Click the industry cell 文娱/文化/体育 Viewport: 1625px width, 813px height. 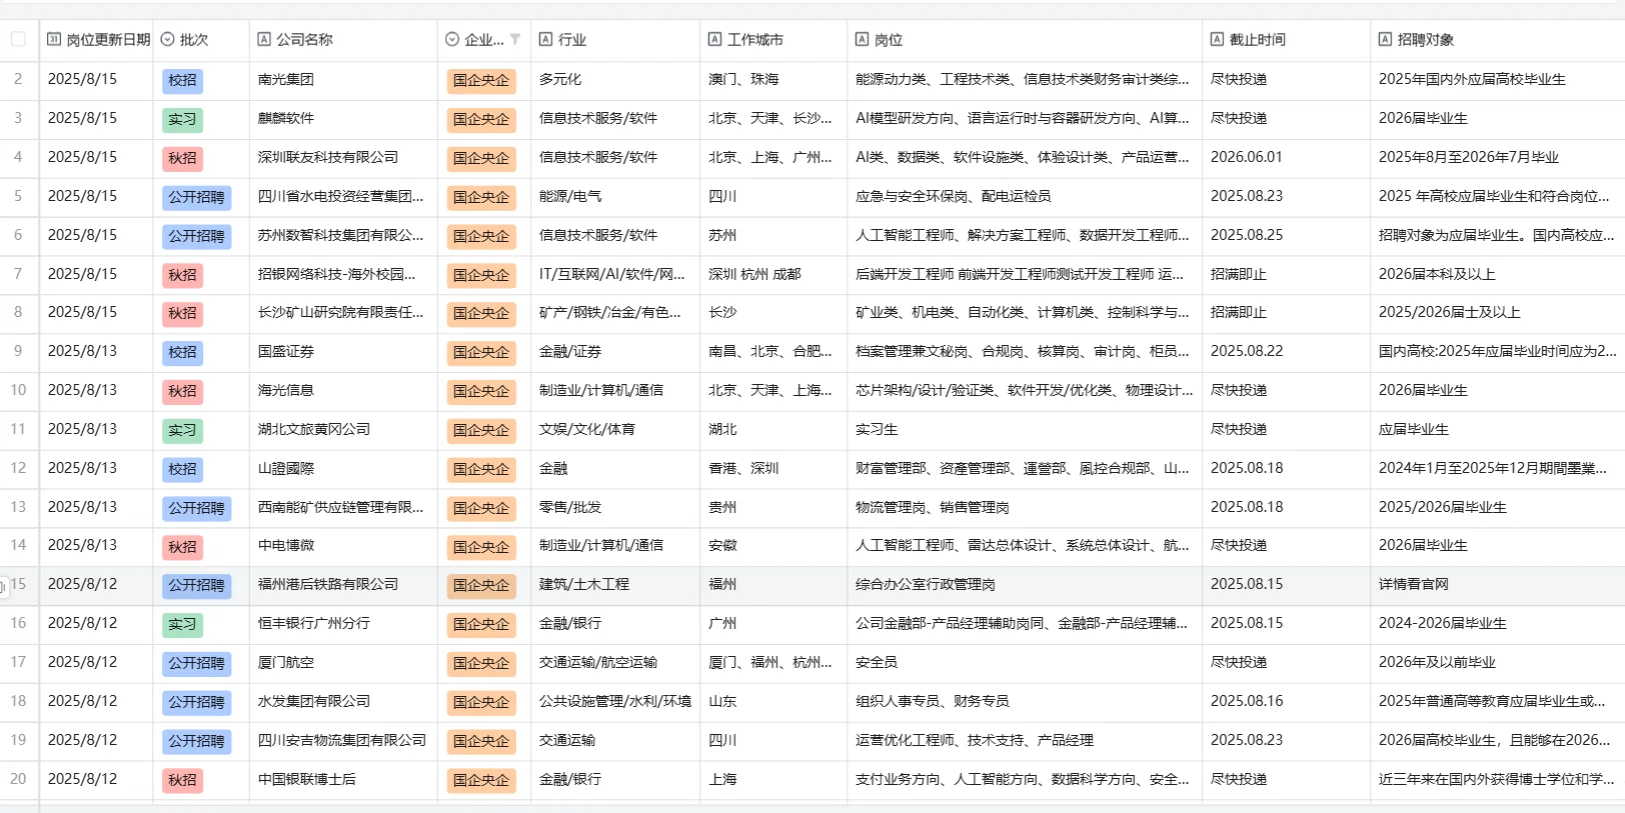pyautogui.click(x=615, y=430)
